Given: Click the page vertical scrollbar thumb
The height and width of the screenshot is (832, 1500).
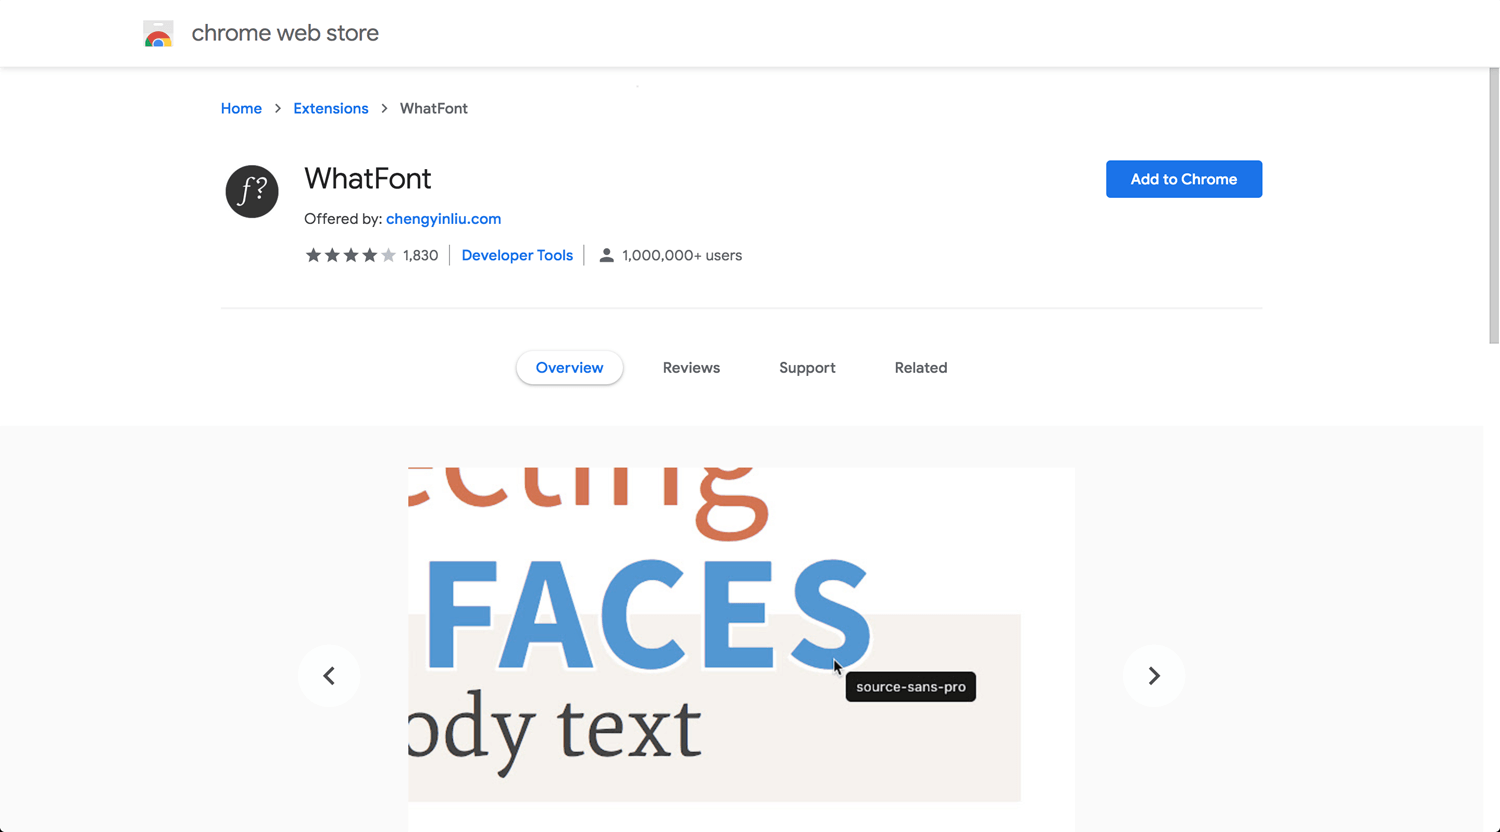Looking at the screenshot, I should tap(1494, 205).
